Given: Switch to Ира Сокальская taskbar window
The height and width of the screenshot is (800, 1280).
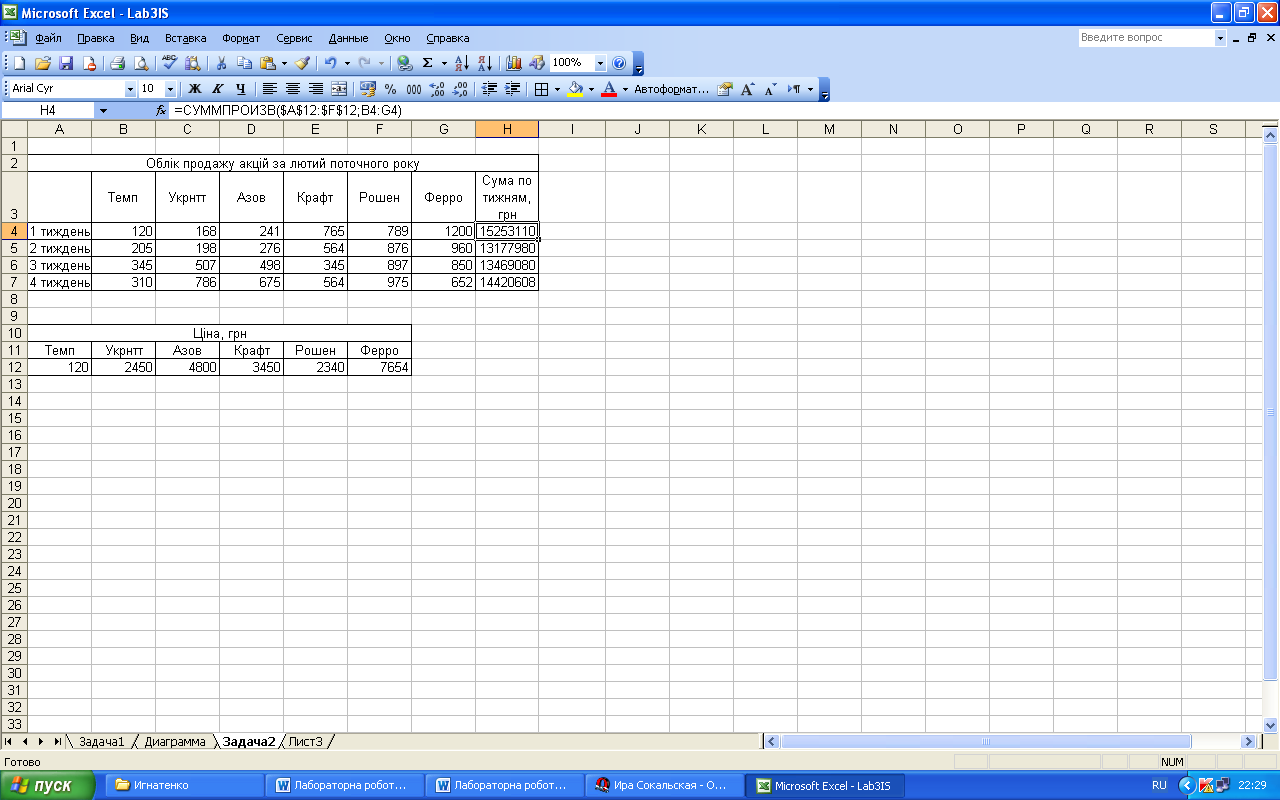Looking at the screenshot, I should tap(663, 785).
